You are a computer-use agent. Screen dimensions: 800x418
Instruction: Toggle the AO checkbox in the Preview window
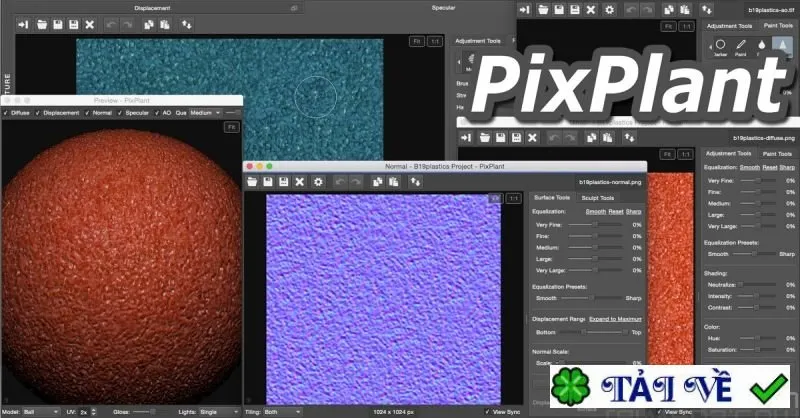(157, 113)
